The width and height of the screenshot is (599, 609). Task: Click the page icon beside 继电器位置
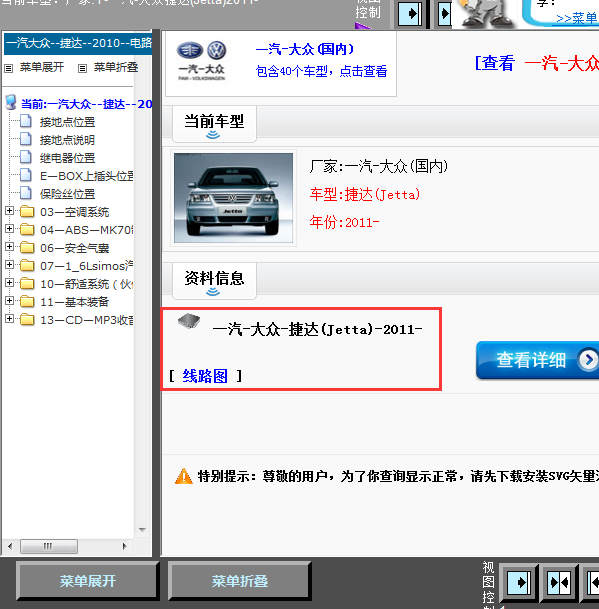click(26, 157)
